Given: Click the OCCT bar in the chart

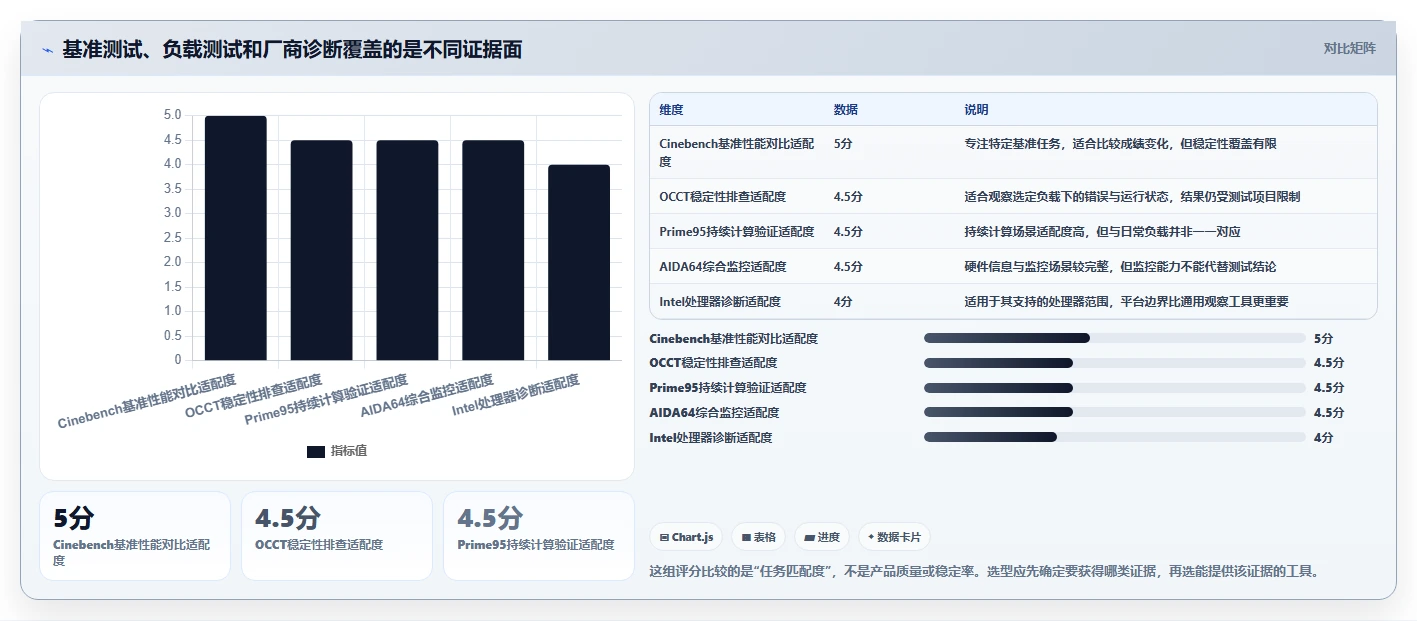Looking at the screenshot, I should (322, 250).
